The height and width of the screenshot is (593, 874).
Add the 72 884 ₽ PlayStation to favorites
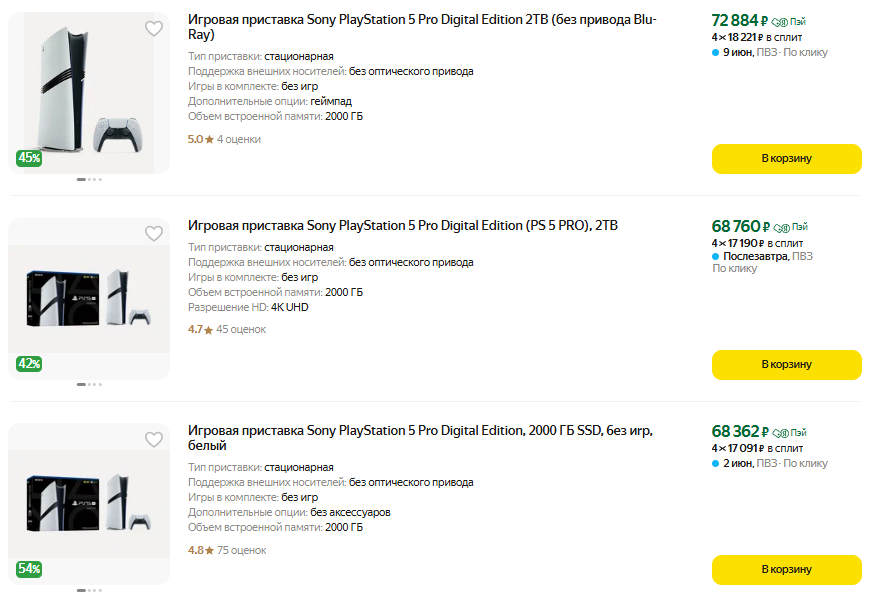coord(153,29)
